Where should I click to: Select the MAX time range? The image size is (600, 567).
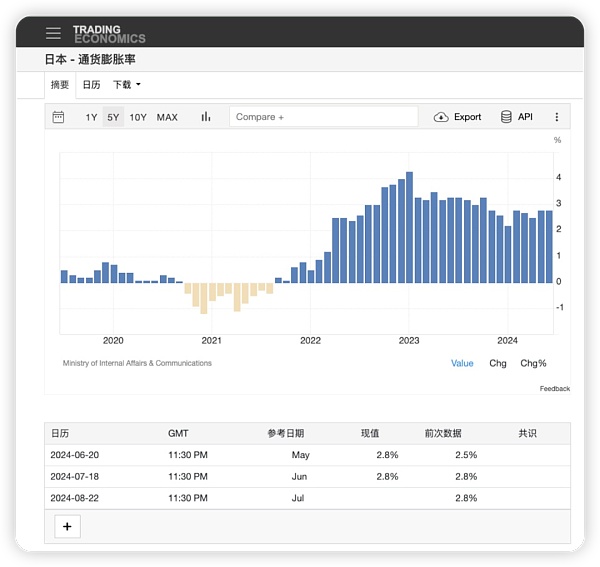tap(167, 117)
